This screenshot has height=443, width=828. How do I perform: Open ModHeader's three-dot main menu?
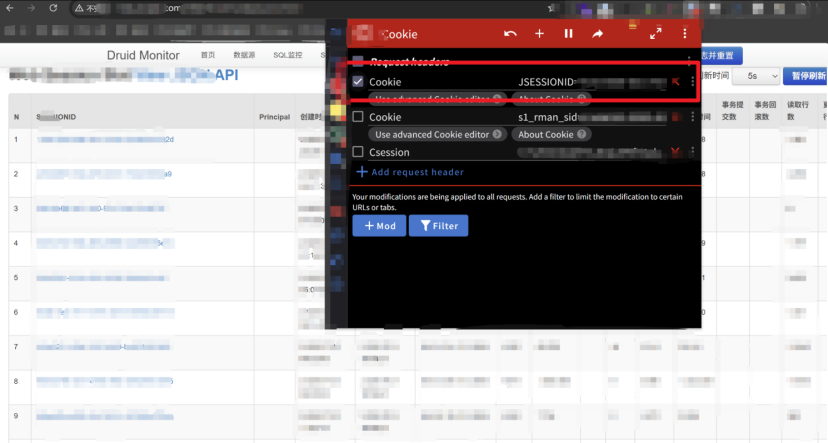pos(685,34)
